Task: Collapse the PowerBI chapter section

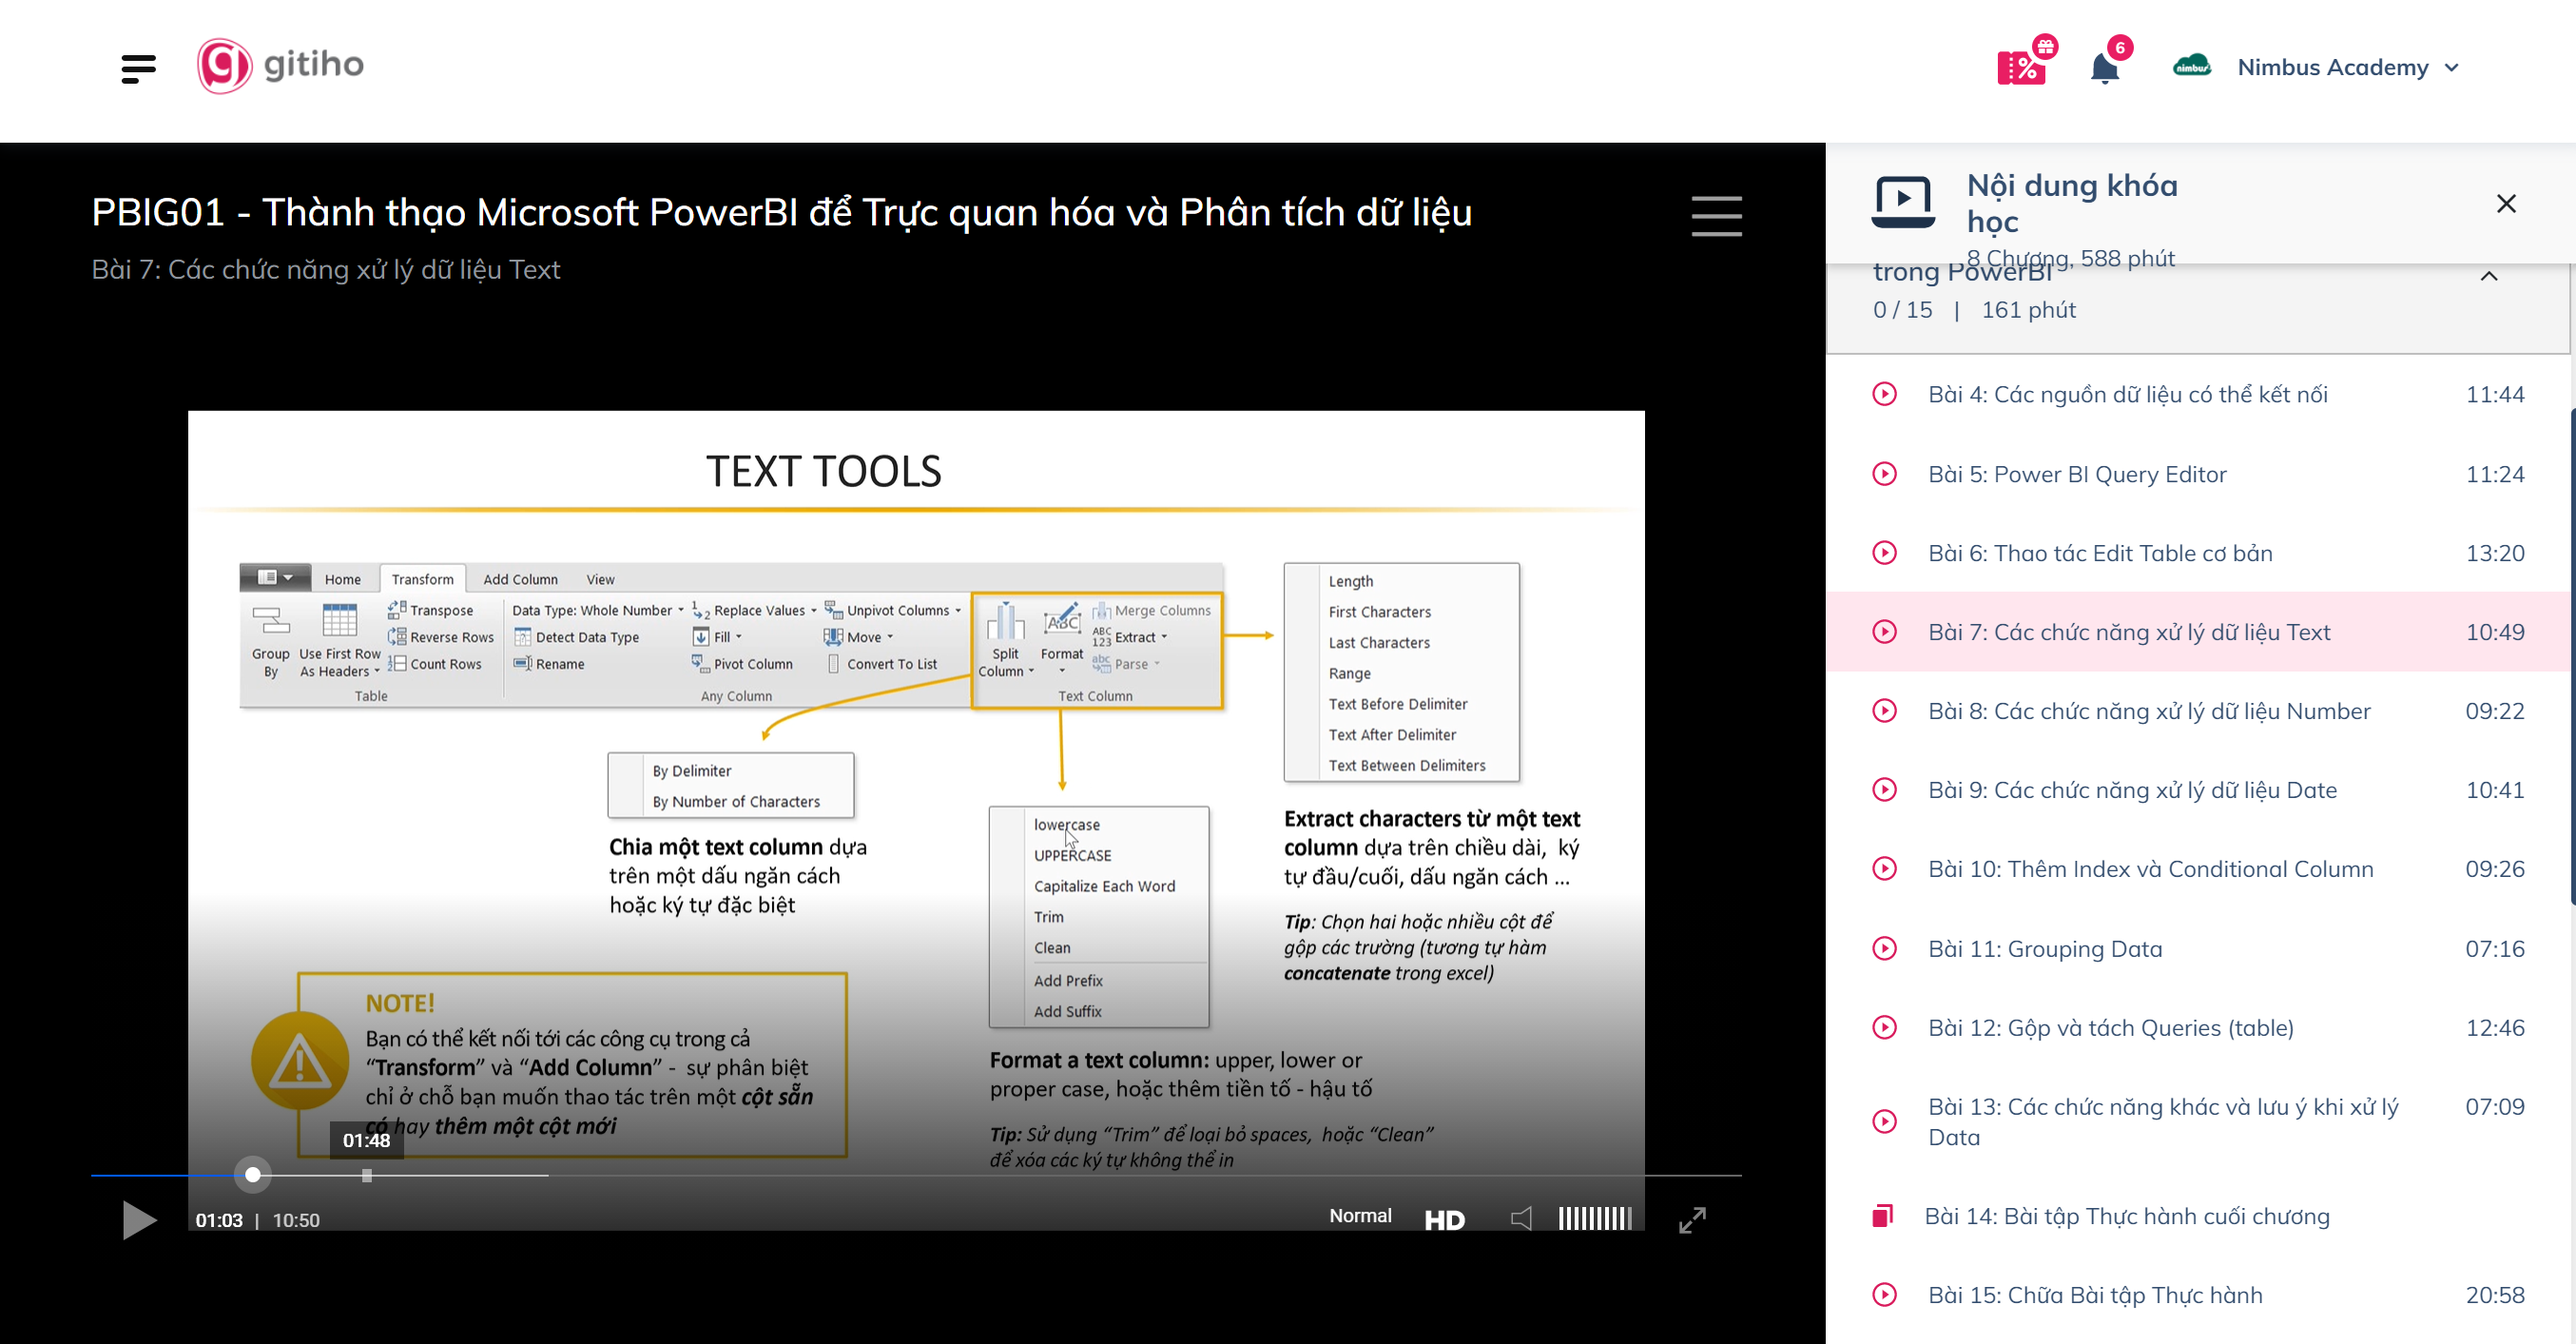Action: [x=2489, y=276]
